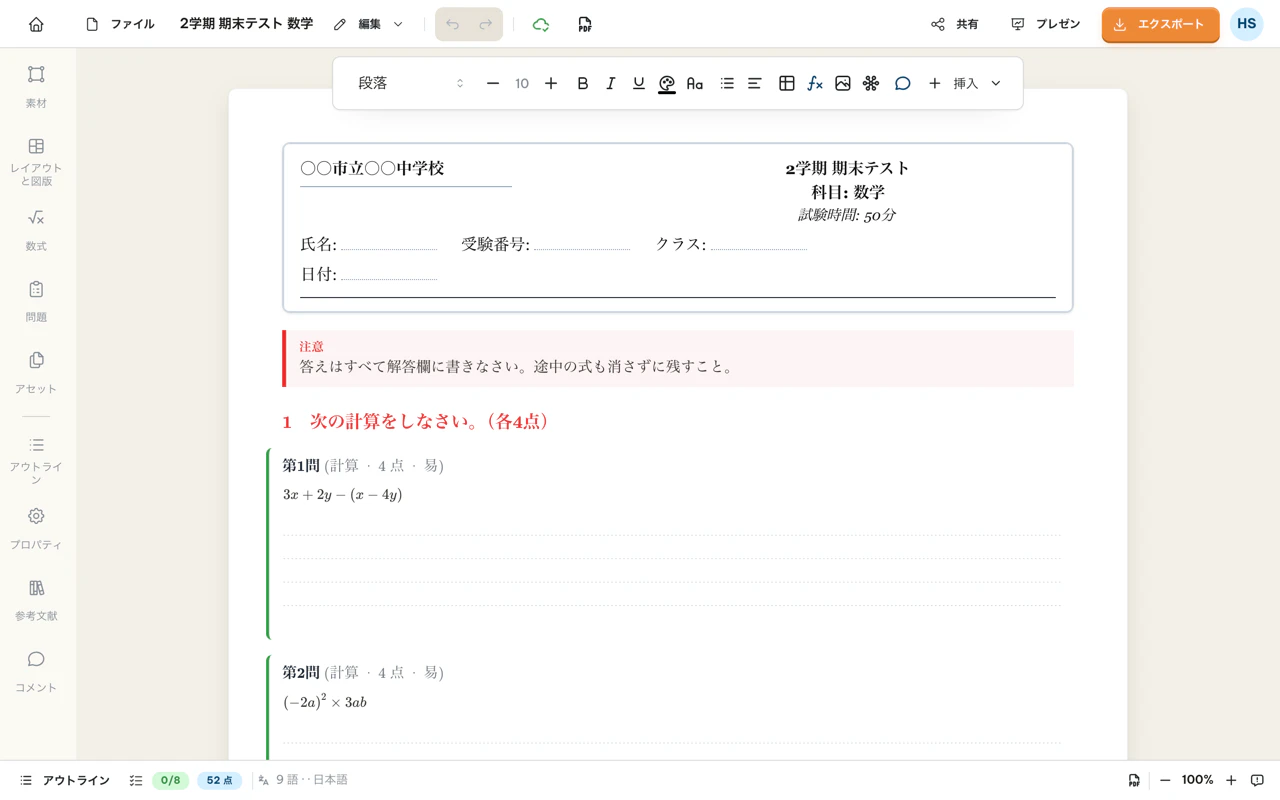
Task: Open the 数式 sidebar panel
Action: tap(36, 230)
